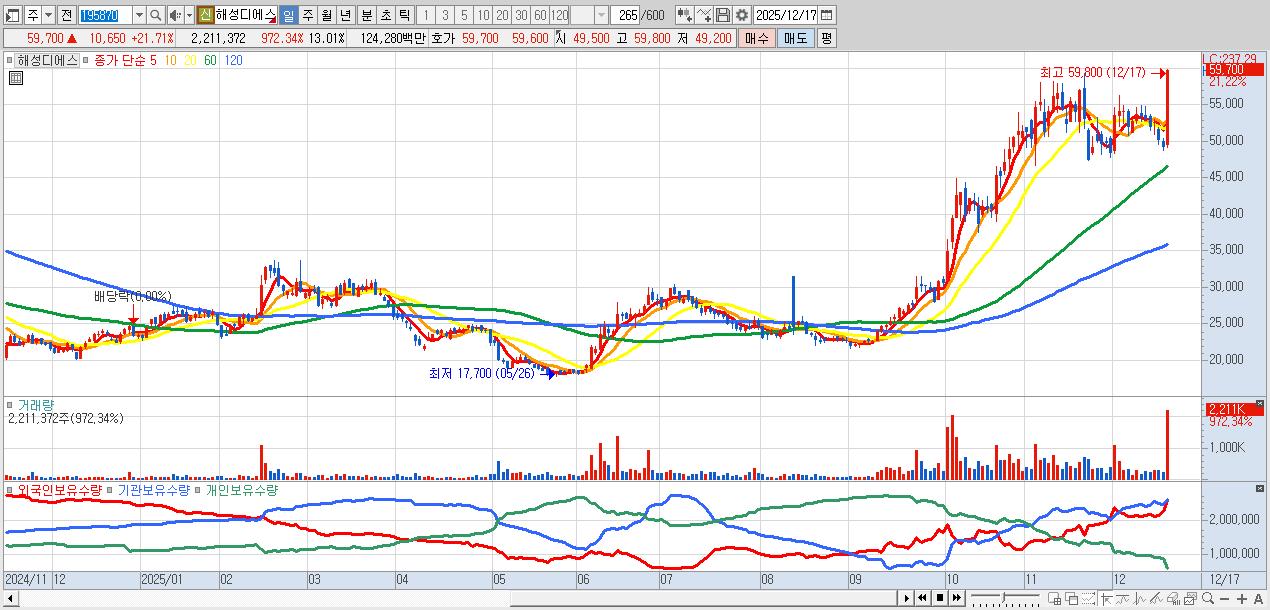The width and height of the screenshot is (1270, 610).
Task: Click the eraser icon in bottom toolbar
Action: (x=1174, y=599)
